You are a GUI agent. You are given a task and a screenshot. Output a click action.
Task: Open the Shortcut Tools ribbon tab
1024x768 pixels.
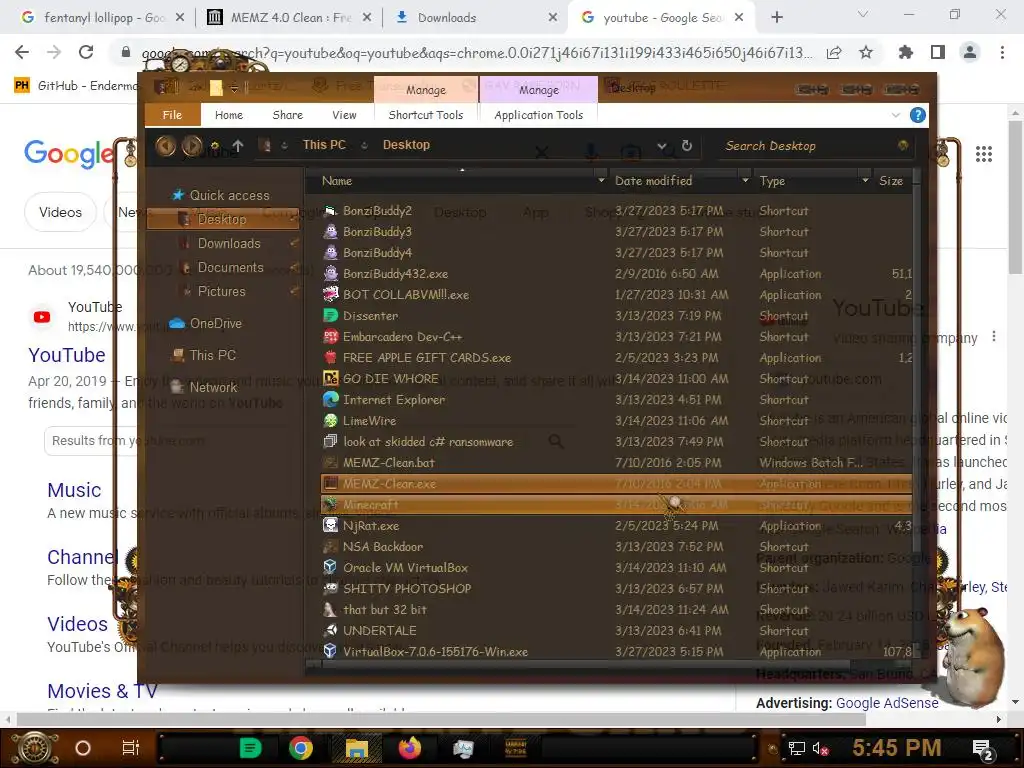[x=426, y=115]
